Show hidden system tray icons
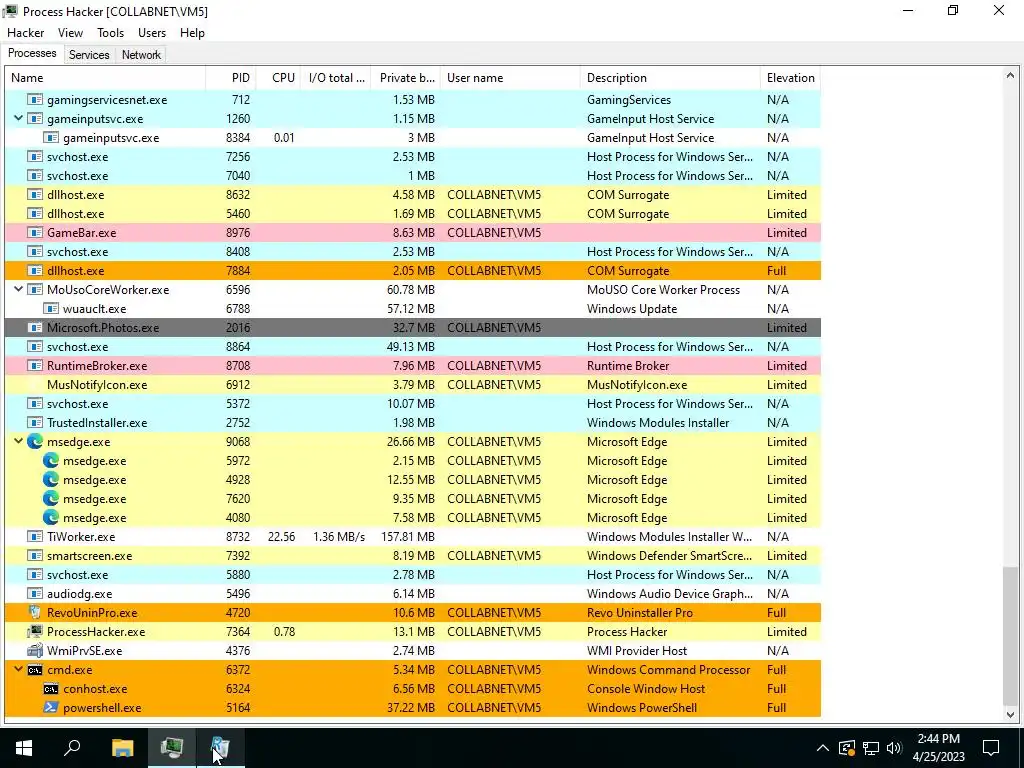This screenshot has height=768, width=1024. [823, 748]
